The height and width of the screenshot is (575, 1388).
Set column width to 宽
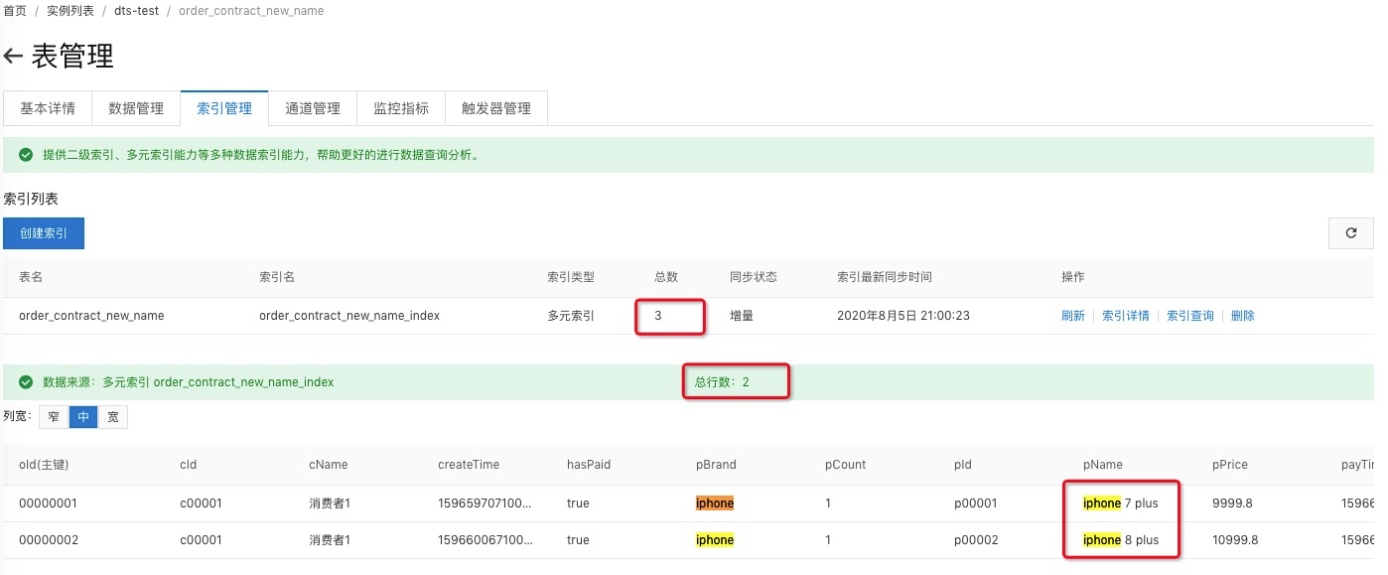[113, 417]
